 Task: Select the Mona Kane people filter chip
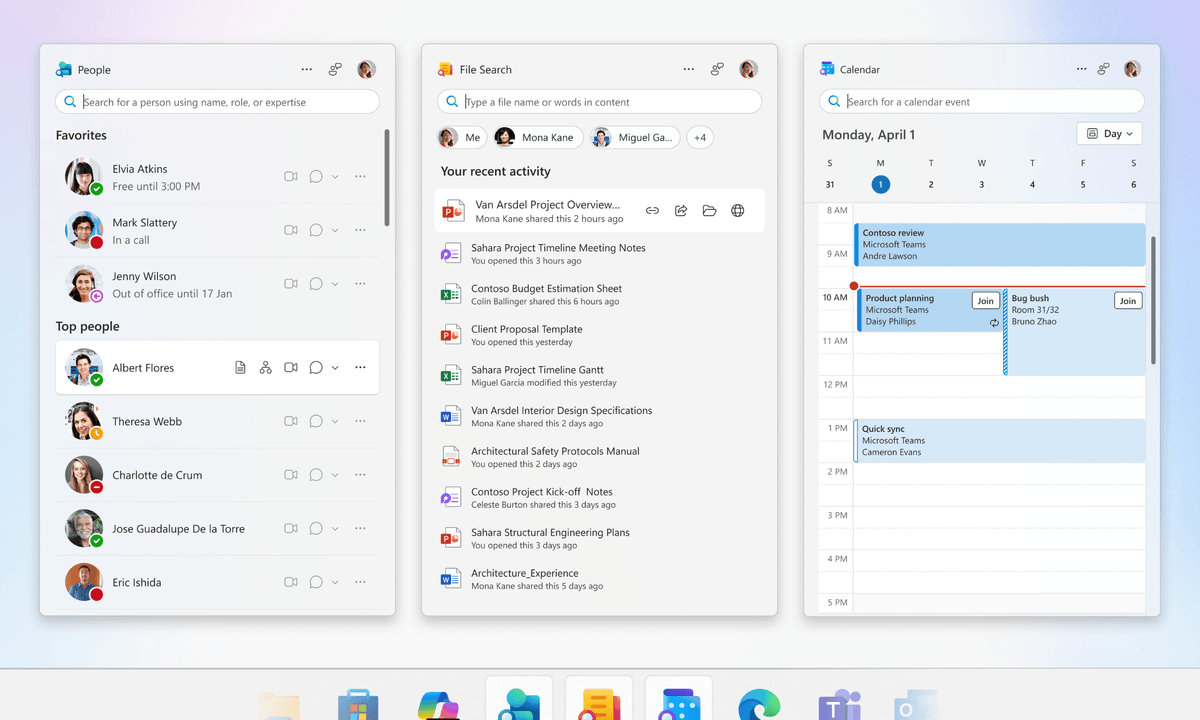[537, 137]
